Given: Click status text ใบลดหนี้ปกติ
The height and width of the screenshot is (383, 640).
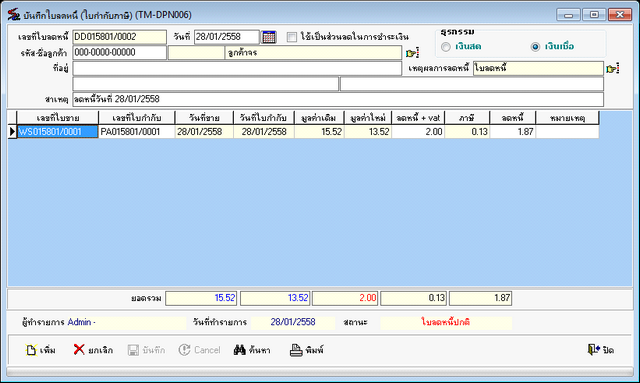Looking at the screenshot, I should (x=445, y=322).
